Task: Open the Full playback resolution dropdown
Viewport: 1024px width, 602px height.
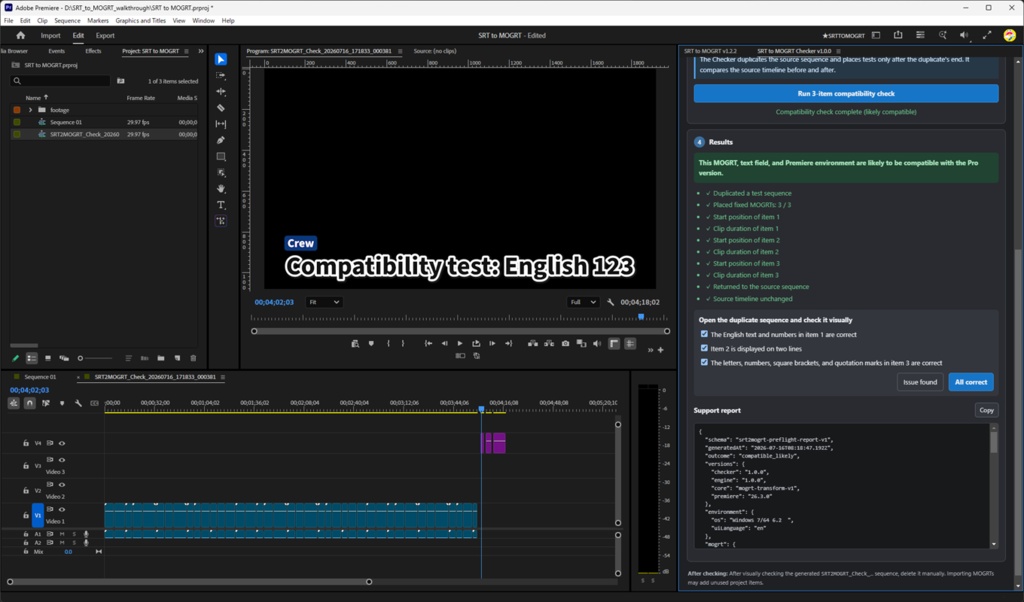Action: (x=583, y=302)
